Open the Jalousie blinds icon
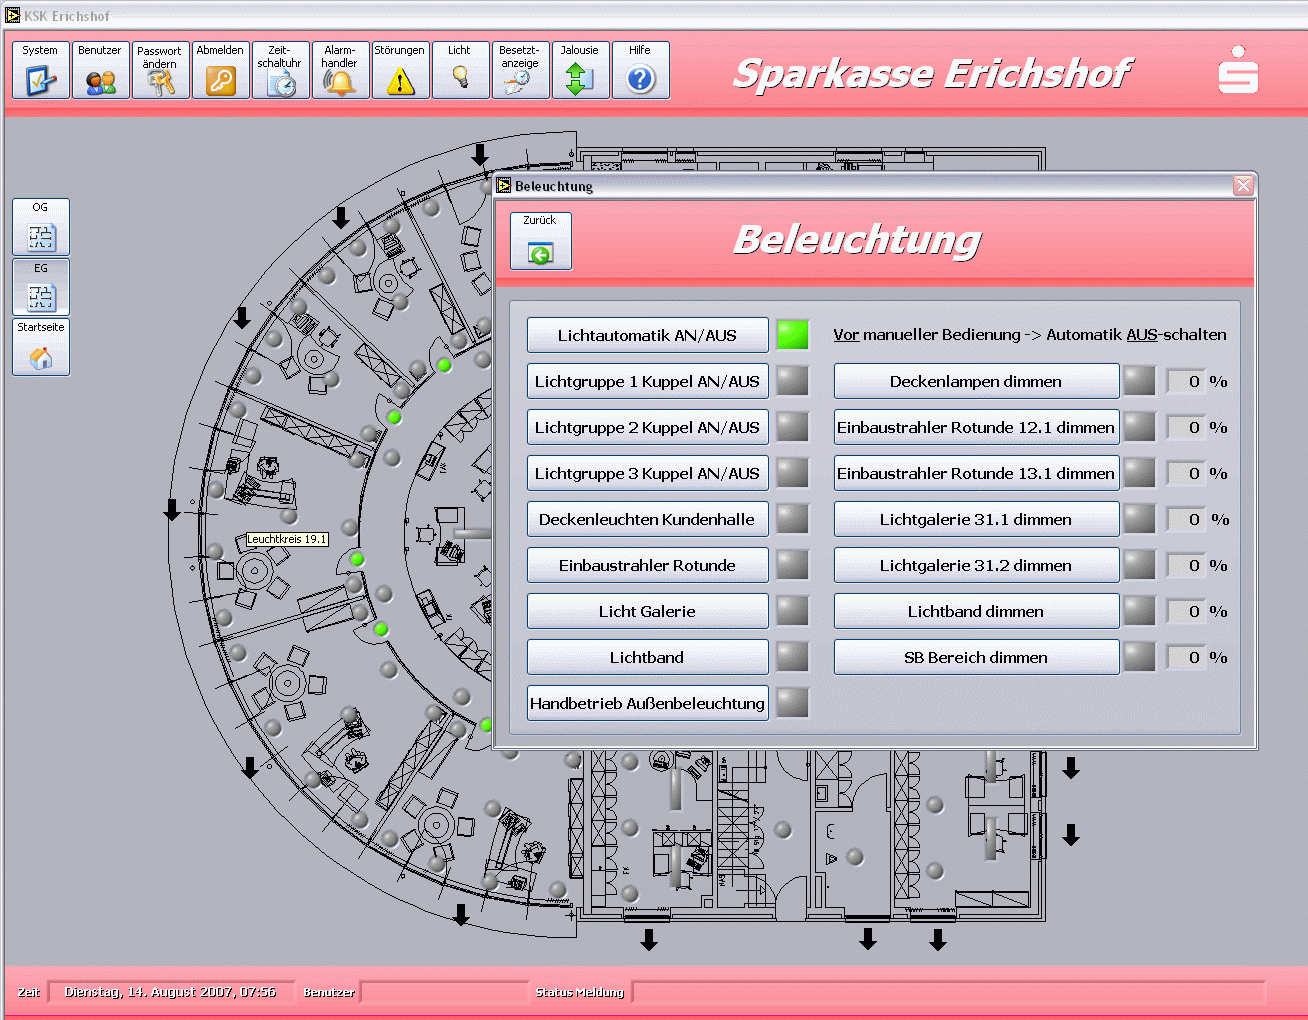 click(581, 70)
